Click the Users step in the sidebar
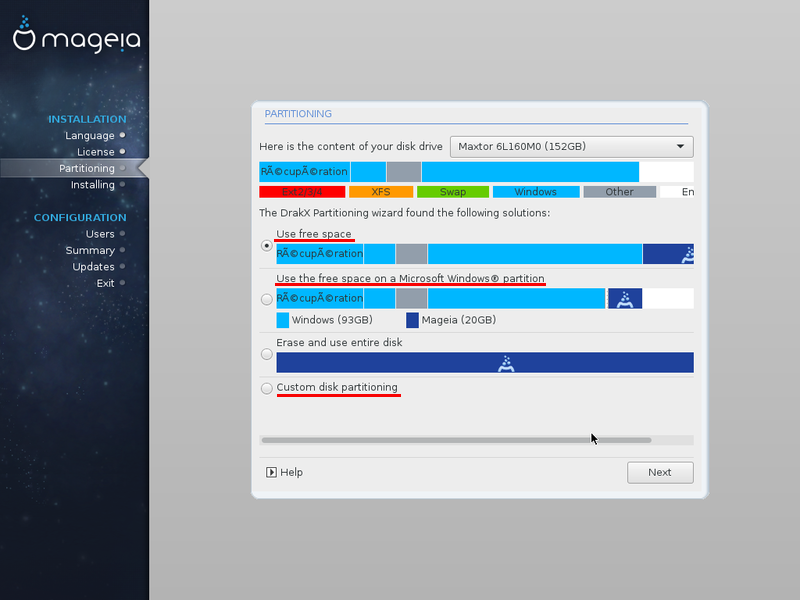This screenshot has height=600, width=800. pyautogui.click(x=100, y=234)
